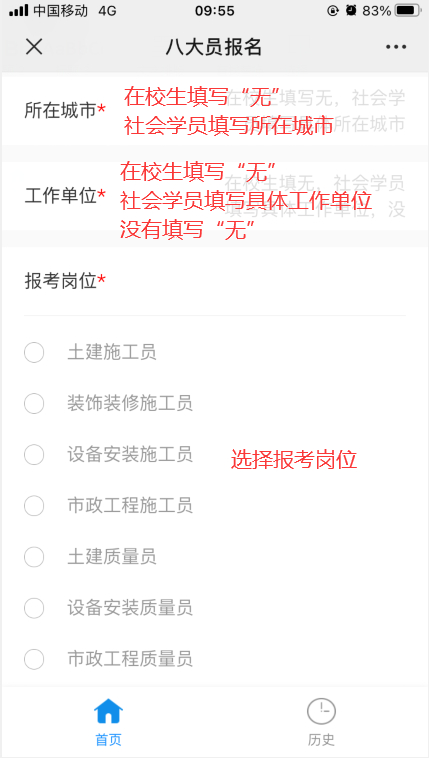Choose 市政工程施工员 radio button
The width and height of the screenshot is (429, 758).
click(x=34, y=506)
